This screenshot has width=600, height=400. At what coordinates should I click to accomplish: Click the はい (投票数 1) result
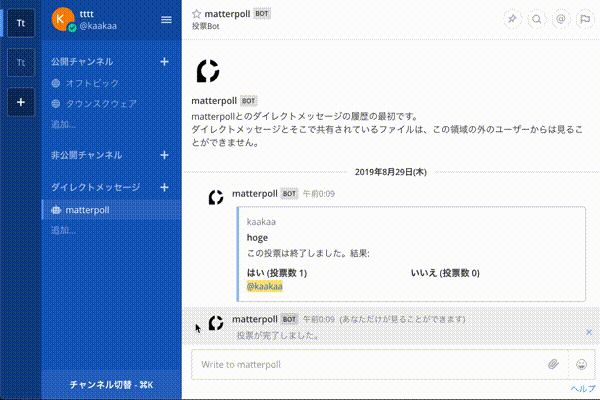[277, 273]
